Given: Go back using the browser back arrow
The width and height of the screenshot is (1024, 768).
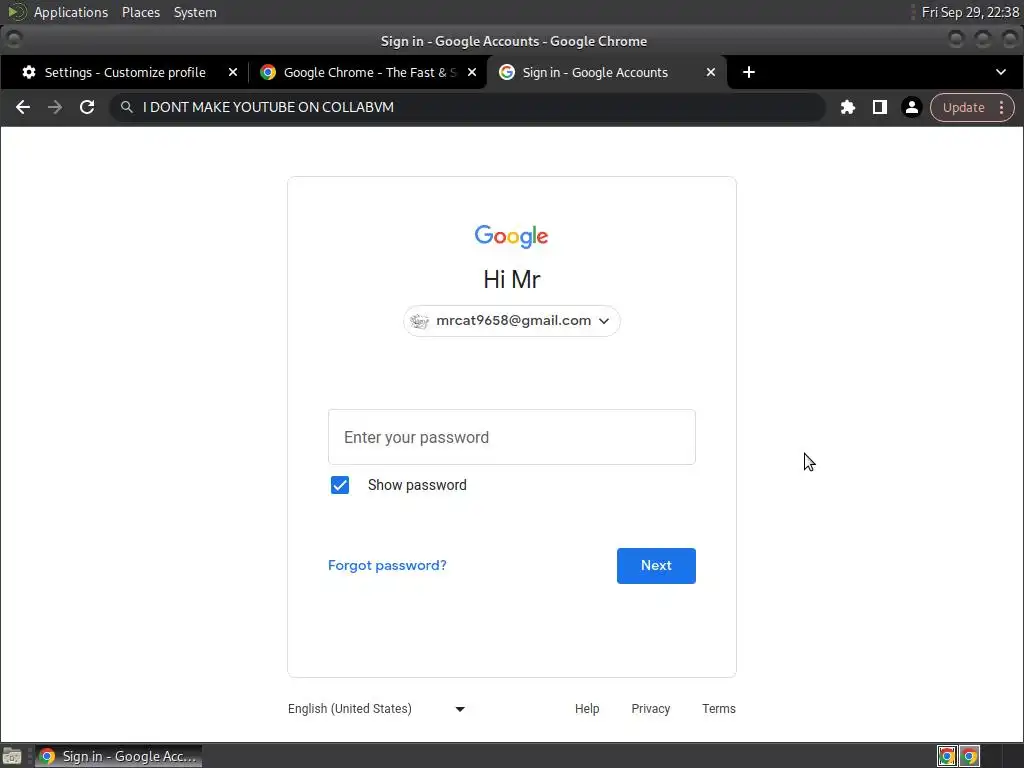Looking at the screenshot, I should [23, 107].
